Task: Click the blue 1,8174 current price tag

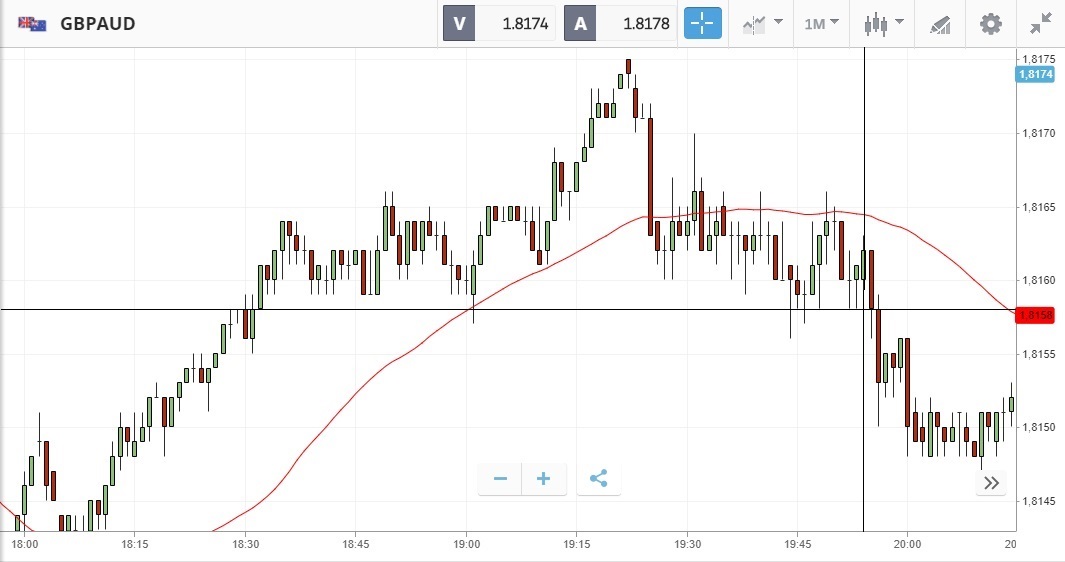Action: 1035,74
